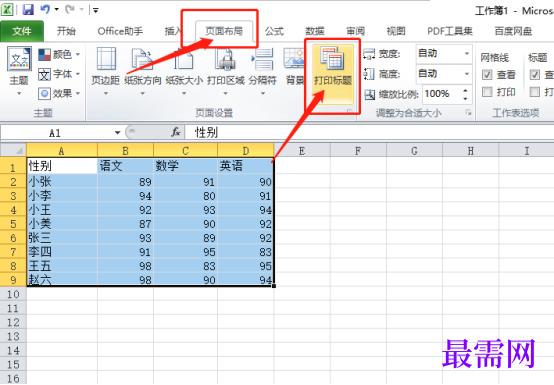Switch to the 百度网盘 tab
554x385 pixels.
point(513,31)
